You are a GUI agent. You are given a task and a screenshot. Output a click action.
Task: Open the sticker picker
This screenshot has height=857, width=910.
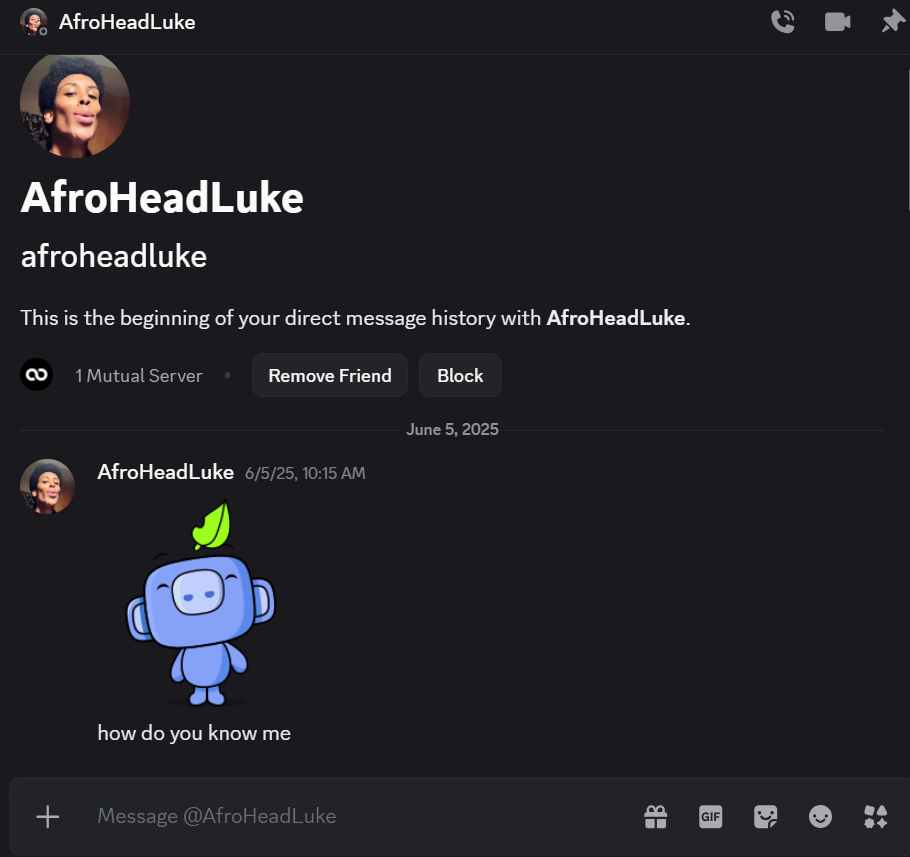[x=765, y=816]
